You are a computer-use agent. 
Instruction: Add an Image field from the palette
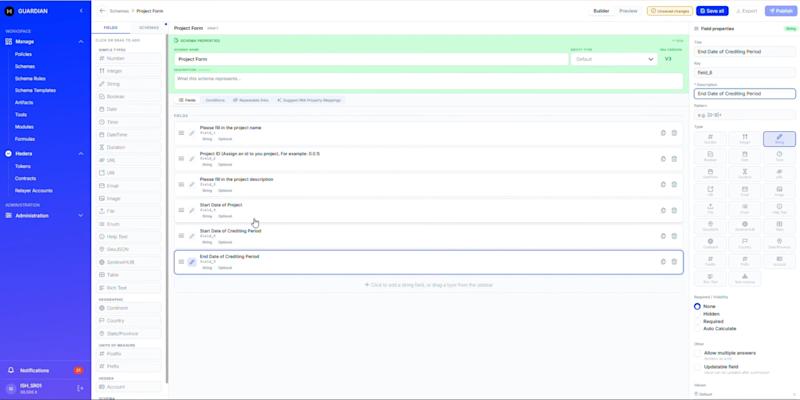[129, 198]
